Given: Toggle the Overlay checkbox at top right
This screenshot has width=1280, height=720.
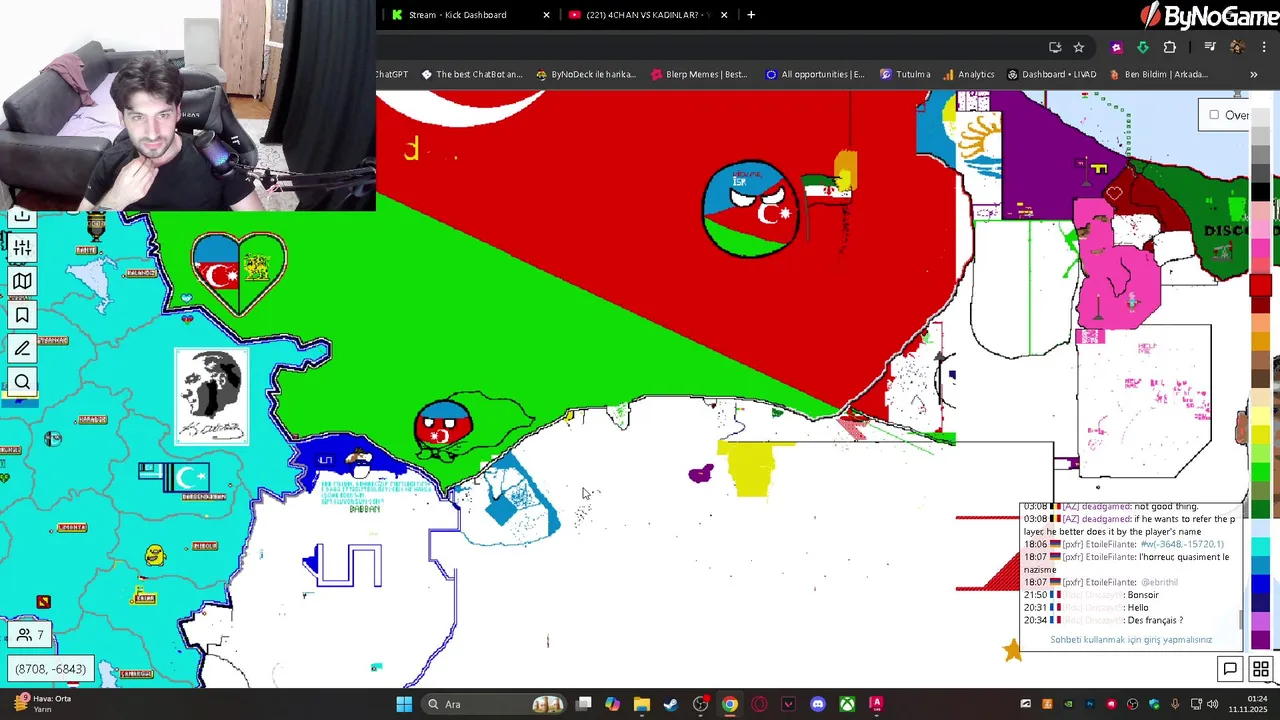Looking at the screenshot, I should 1214,115.
